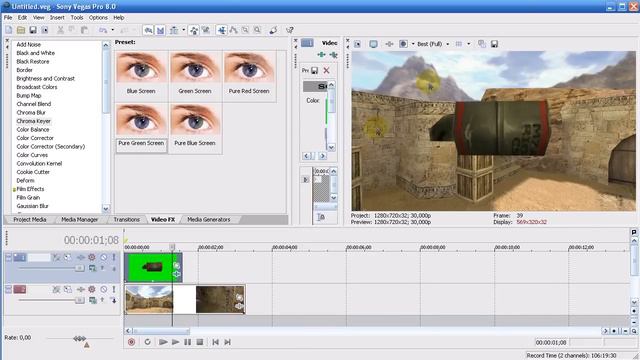Open project properties toolbar icon
Image resolution: width=640 pixels, height=360 pixels.
point(45,30)
